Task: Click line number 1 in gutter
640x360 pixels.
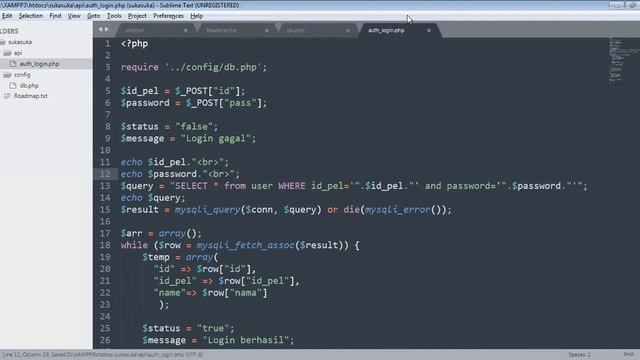Action: tap(108, 44)
